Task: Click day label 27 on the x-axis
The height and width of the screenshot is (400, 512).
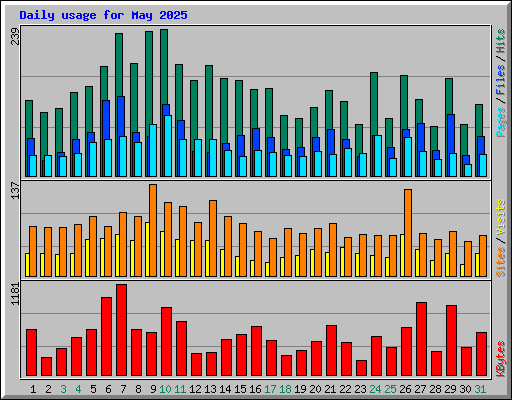Action: [x=420, y=389]
